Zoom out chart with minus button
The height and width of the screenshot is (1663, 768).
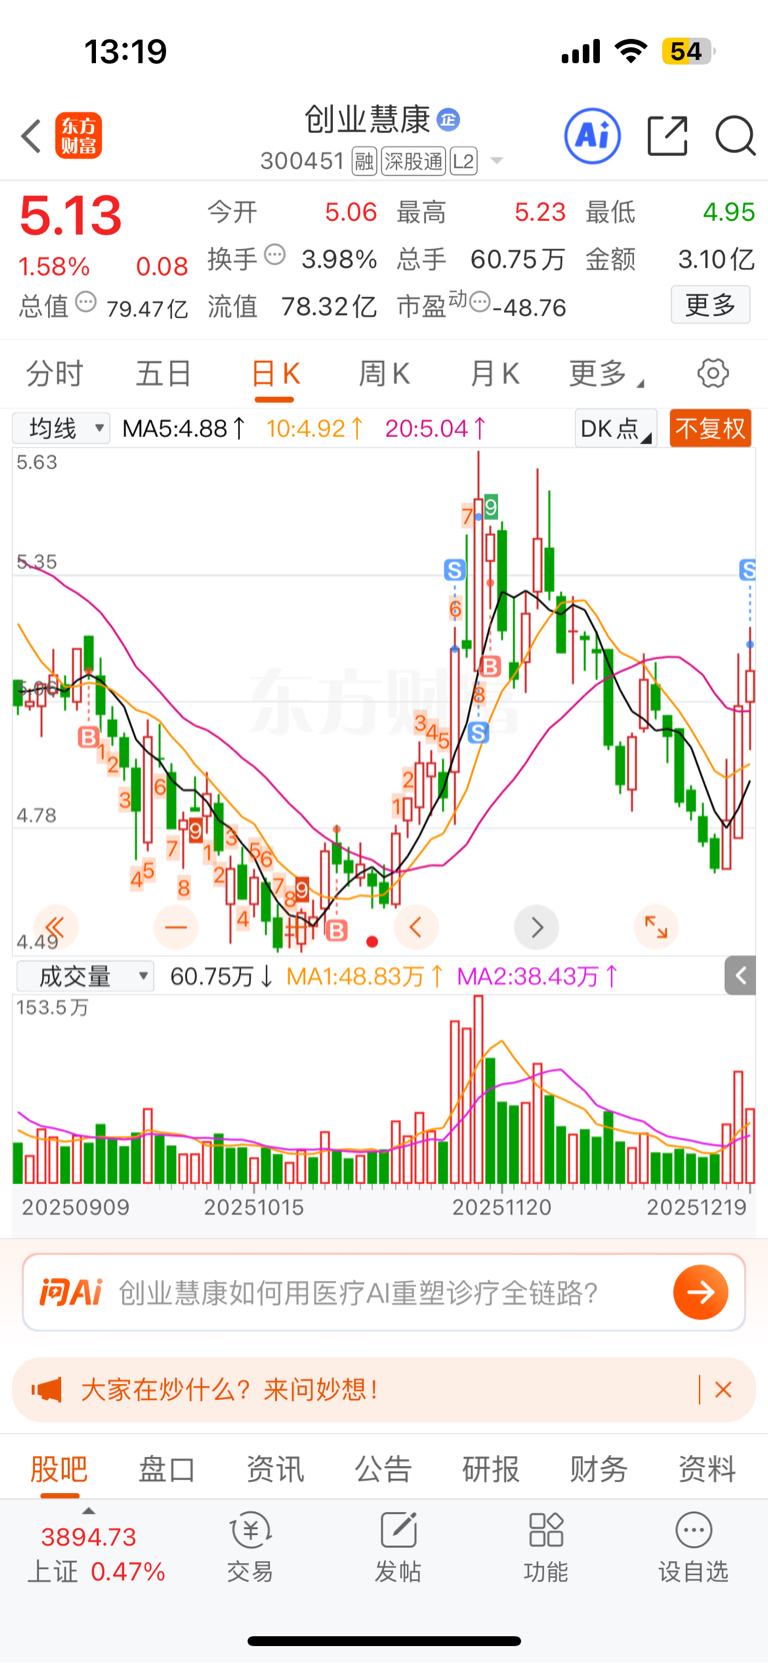(176, 927)
